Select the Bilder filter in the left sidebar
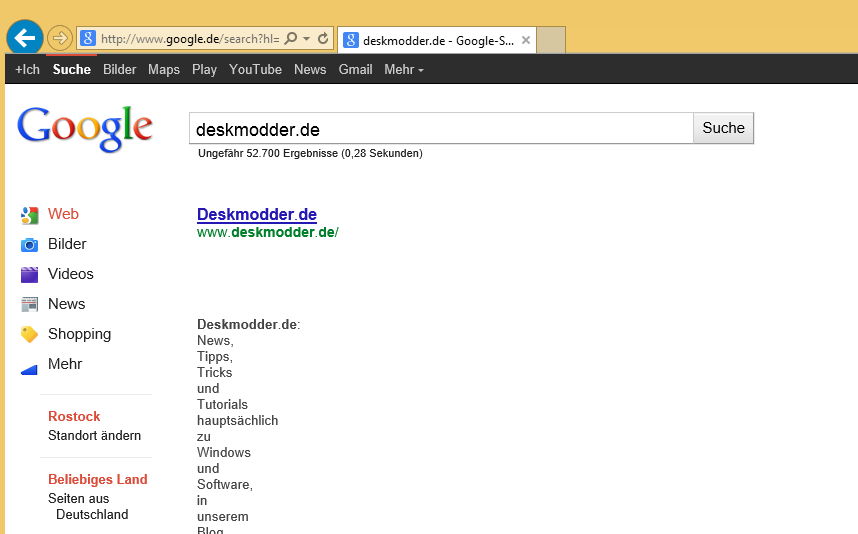The height and width of the screenshot is (534, 858). (x=67, y=244)
